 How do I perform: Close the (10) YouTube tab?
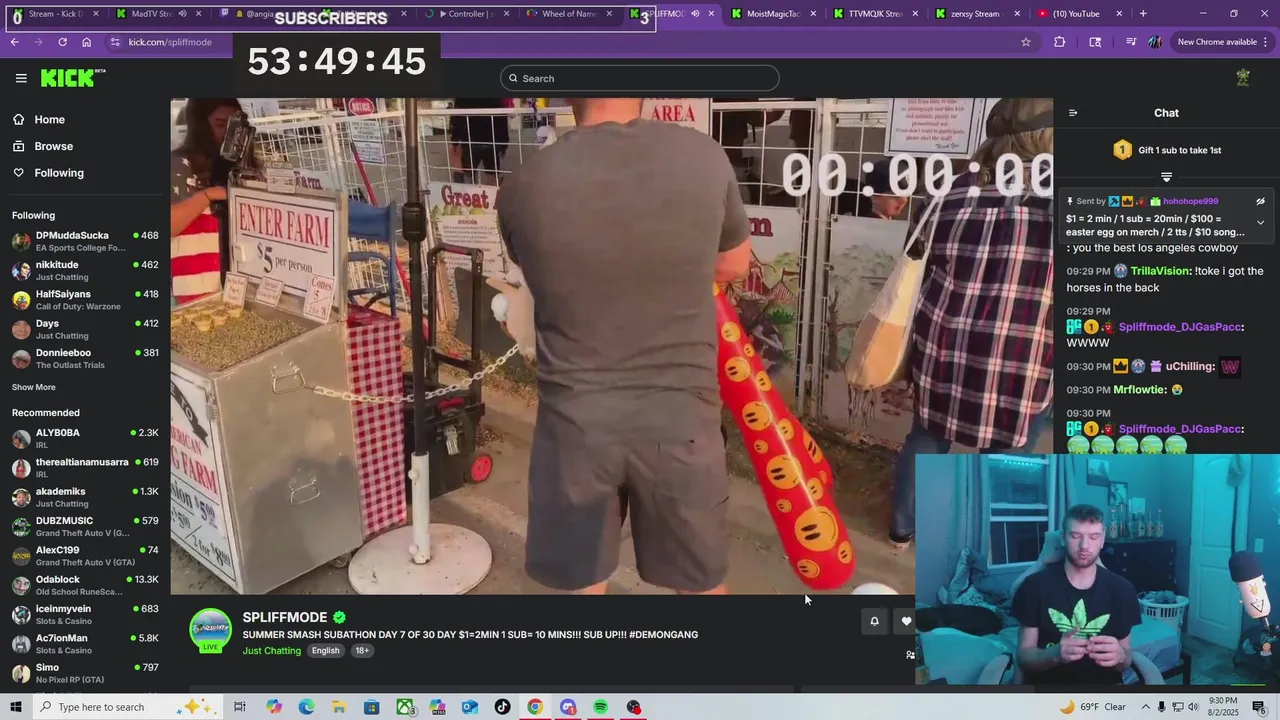coord(1119,14)
